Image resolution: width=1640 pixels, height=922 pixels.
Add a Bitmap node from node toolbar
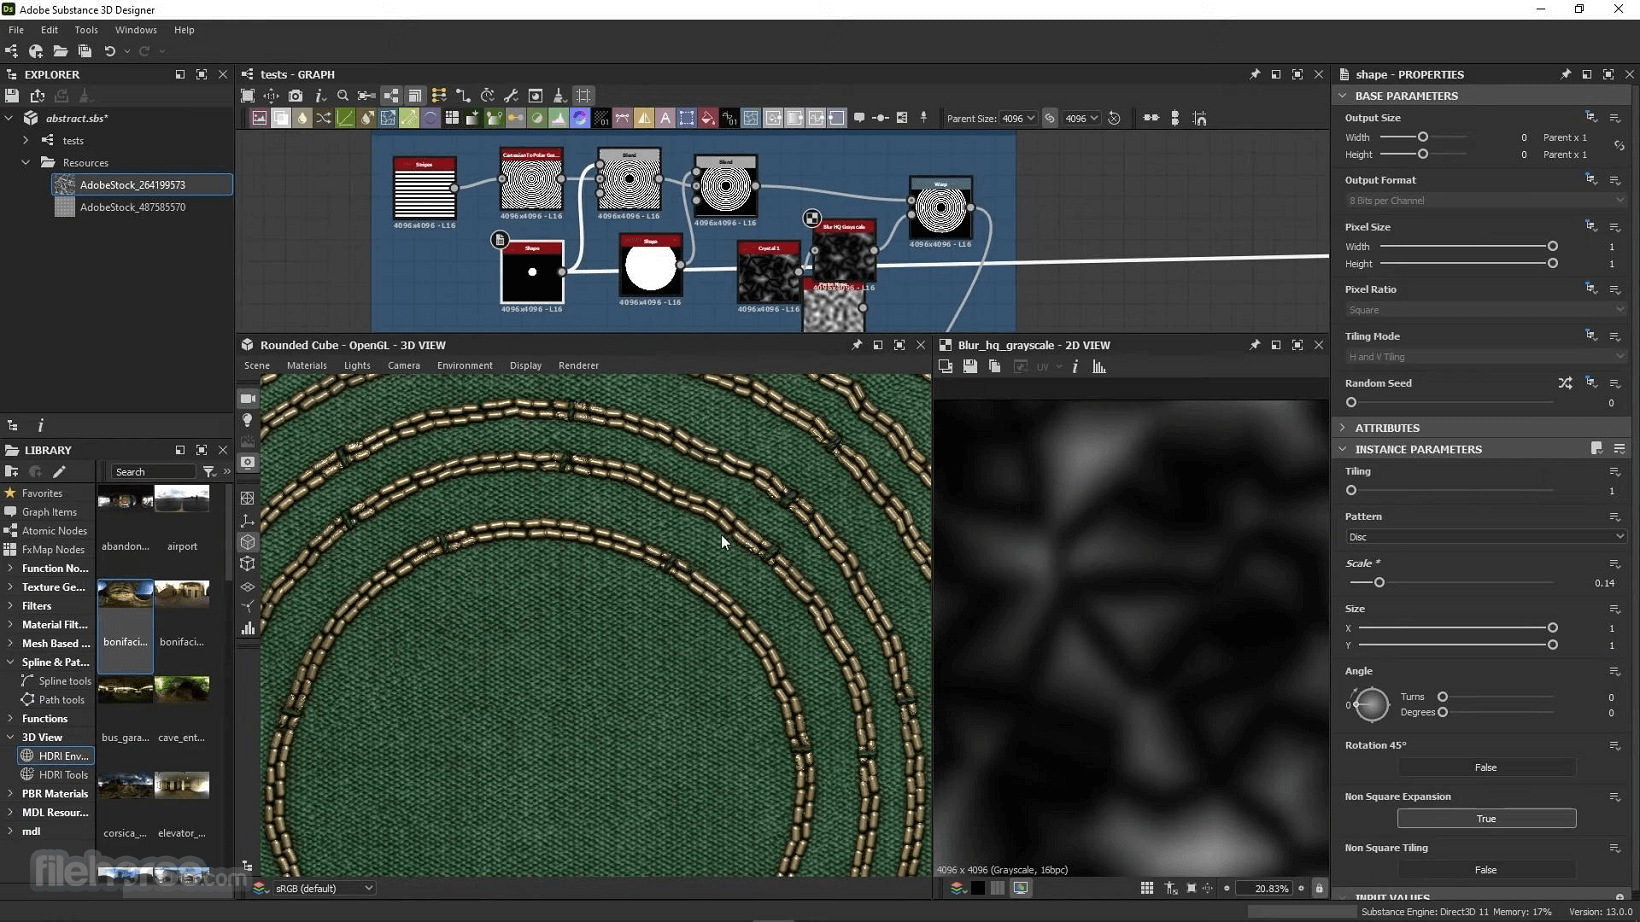pos(259,118)
